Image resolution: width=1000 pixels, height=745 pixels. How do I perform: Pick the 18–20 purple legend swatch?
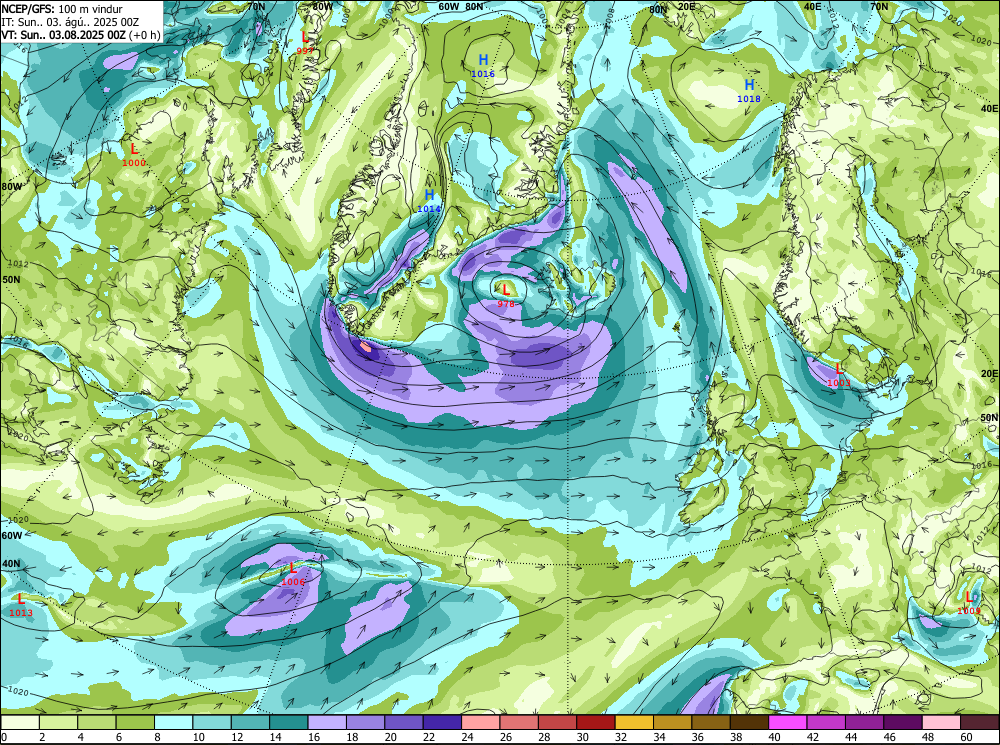(x=366, y=722)
